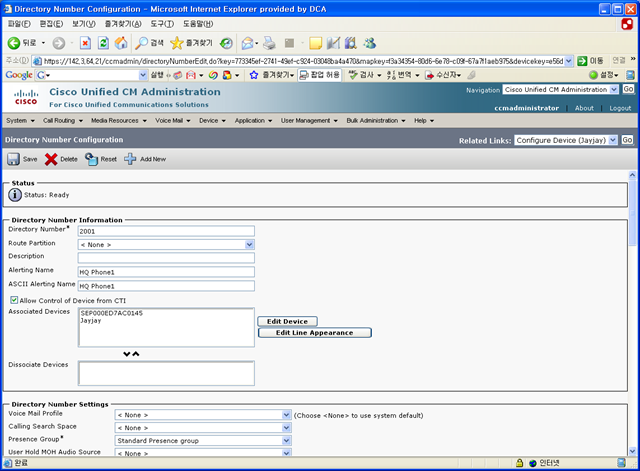Viewport: 640px width, 471px height.
Task: Open the Calling Search Space dropdown
Action: coord(287,427)
